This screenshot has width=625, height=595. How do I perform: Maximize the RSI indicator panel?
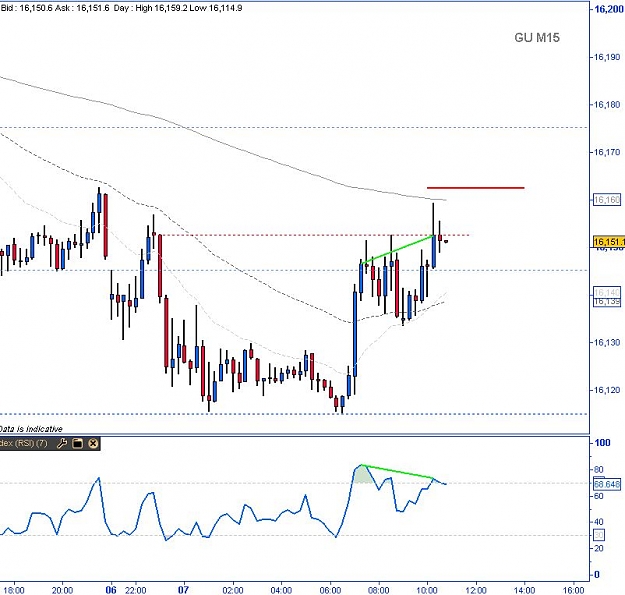coord(78,443)
